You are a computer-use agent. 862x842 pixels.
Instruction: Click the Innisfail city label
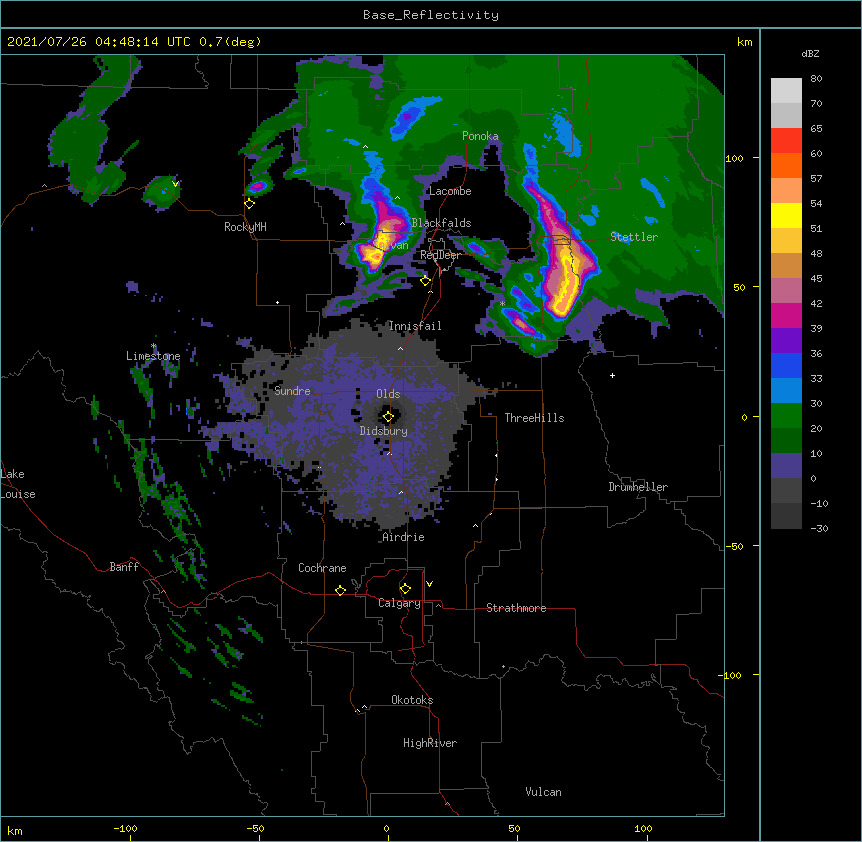(415, 326)
